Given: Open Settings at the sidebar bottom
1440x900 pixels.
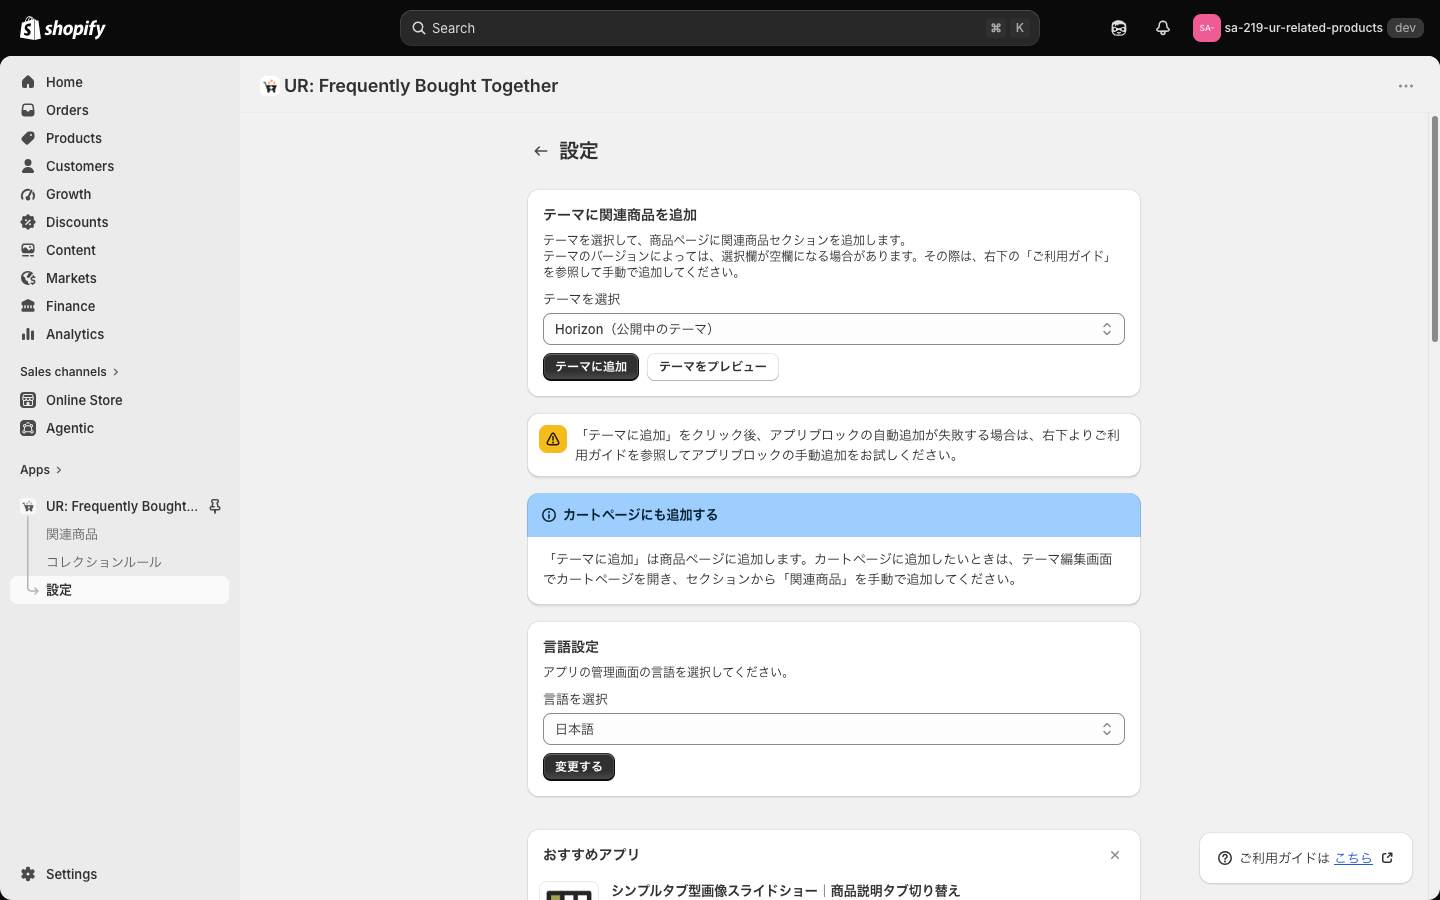Looking at the screenshot, I should click(x=119, y=874).
